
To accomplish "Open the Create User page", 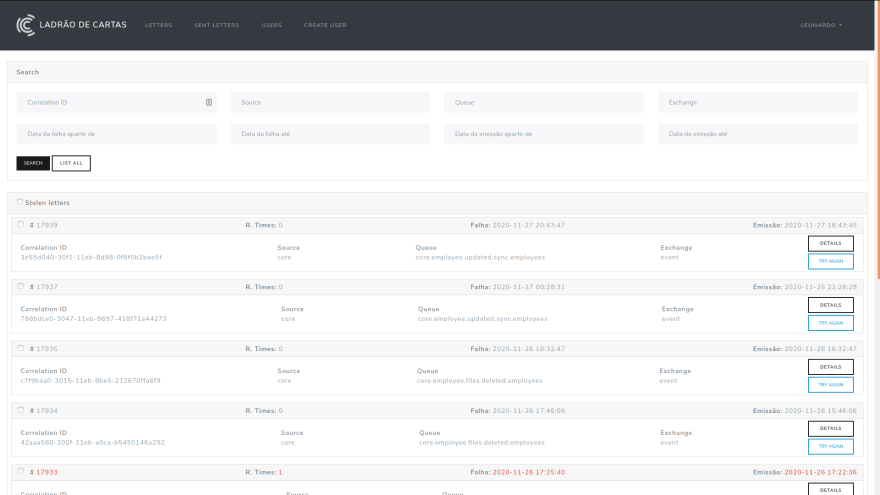I will pos(325,25).
